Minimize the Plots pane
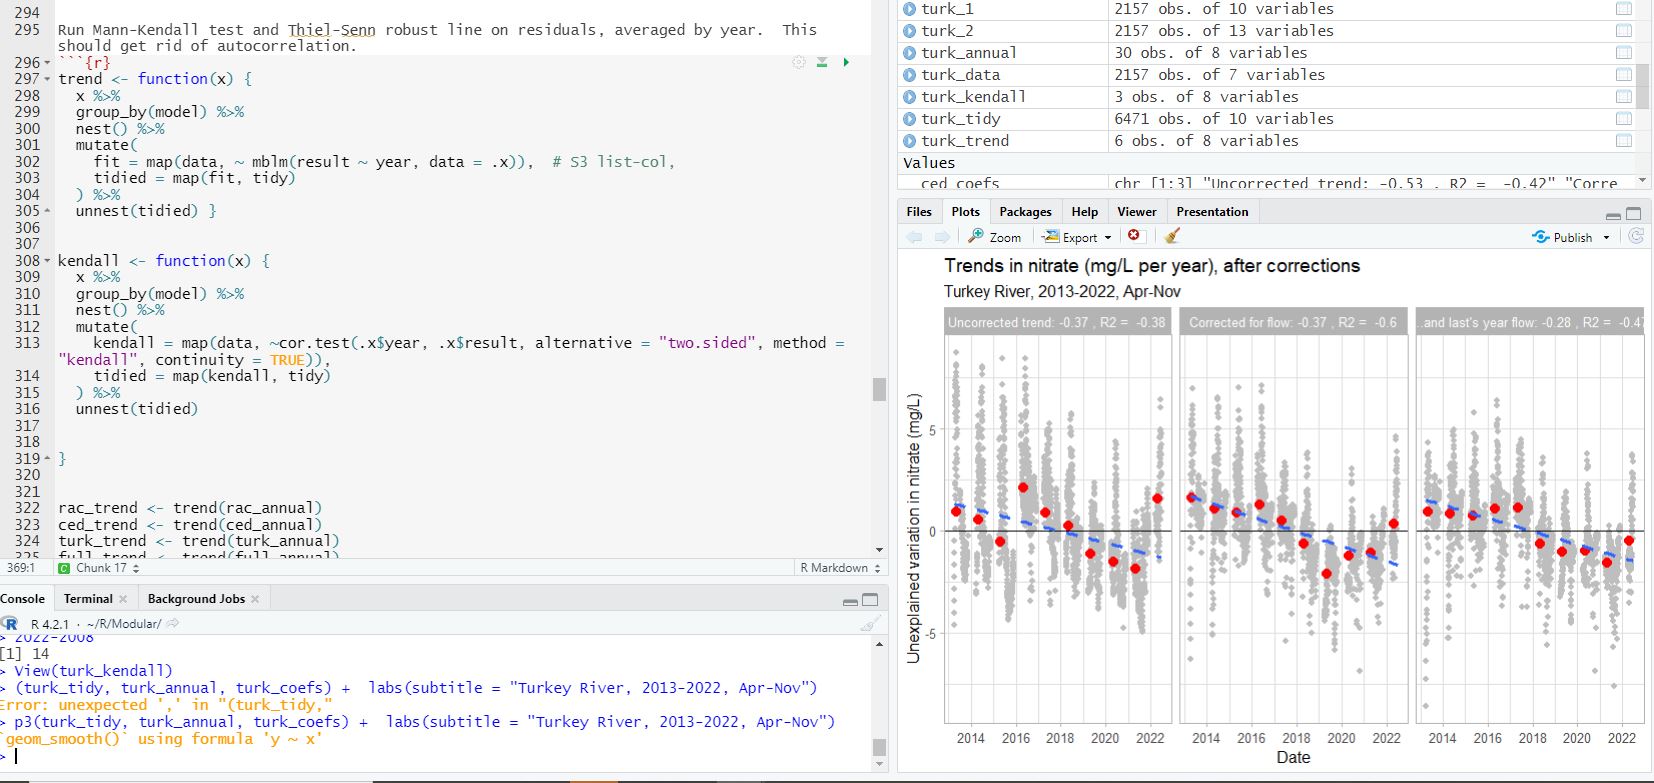 (1613, 215)
